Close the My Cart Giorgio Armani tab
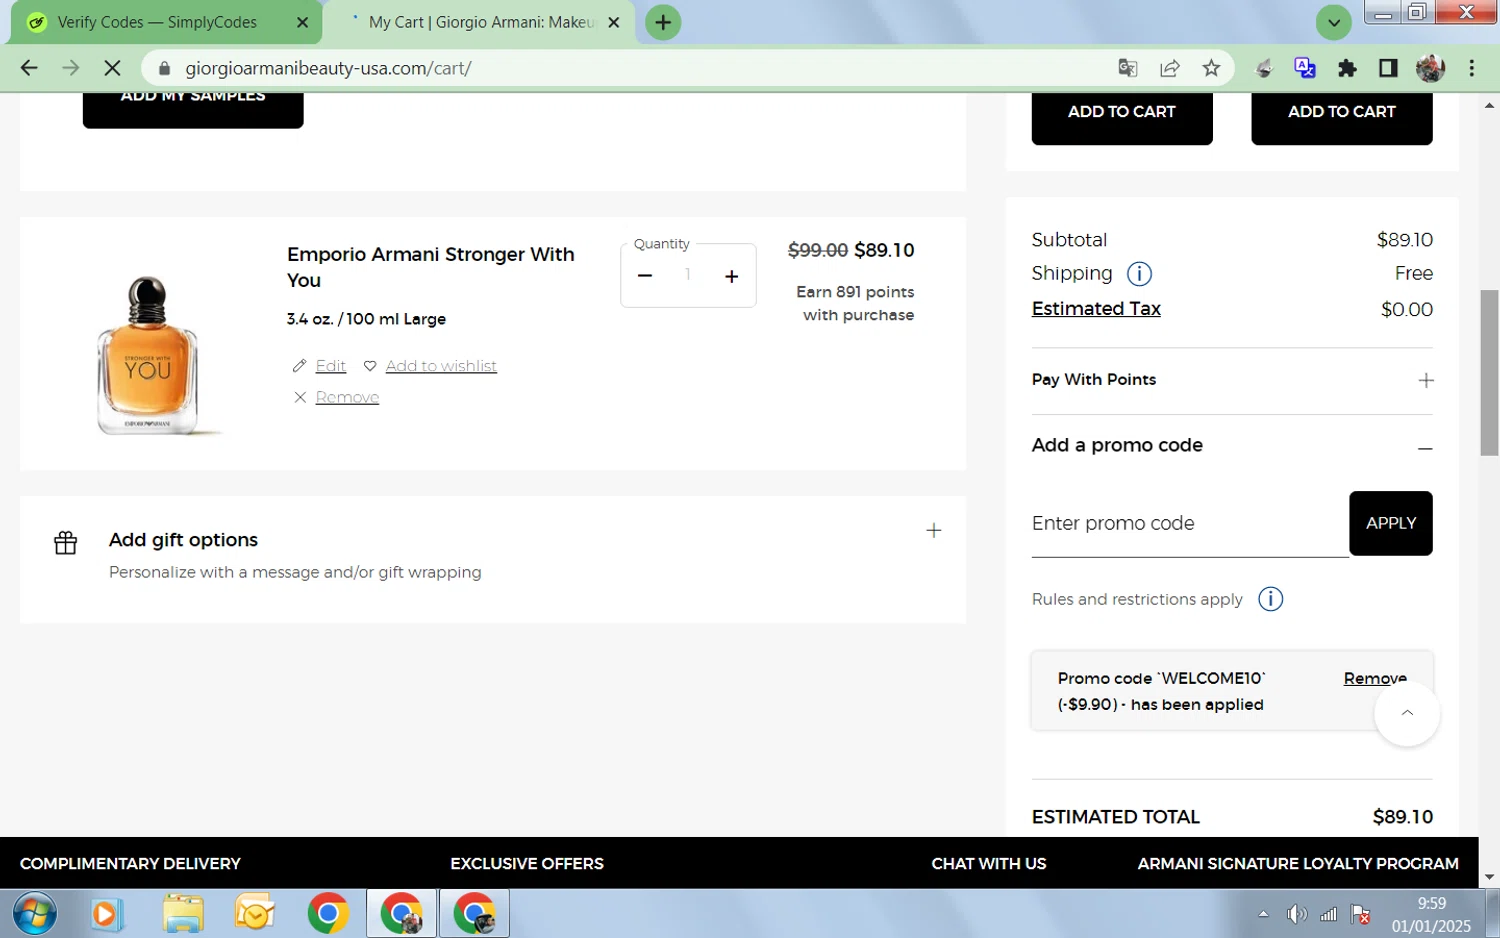Image resolution: width=1500 pixels, height=938 pixels. pyautogui.click(x=614, y=22)
